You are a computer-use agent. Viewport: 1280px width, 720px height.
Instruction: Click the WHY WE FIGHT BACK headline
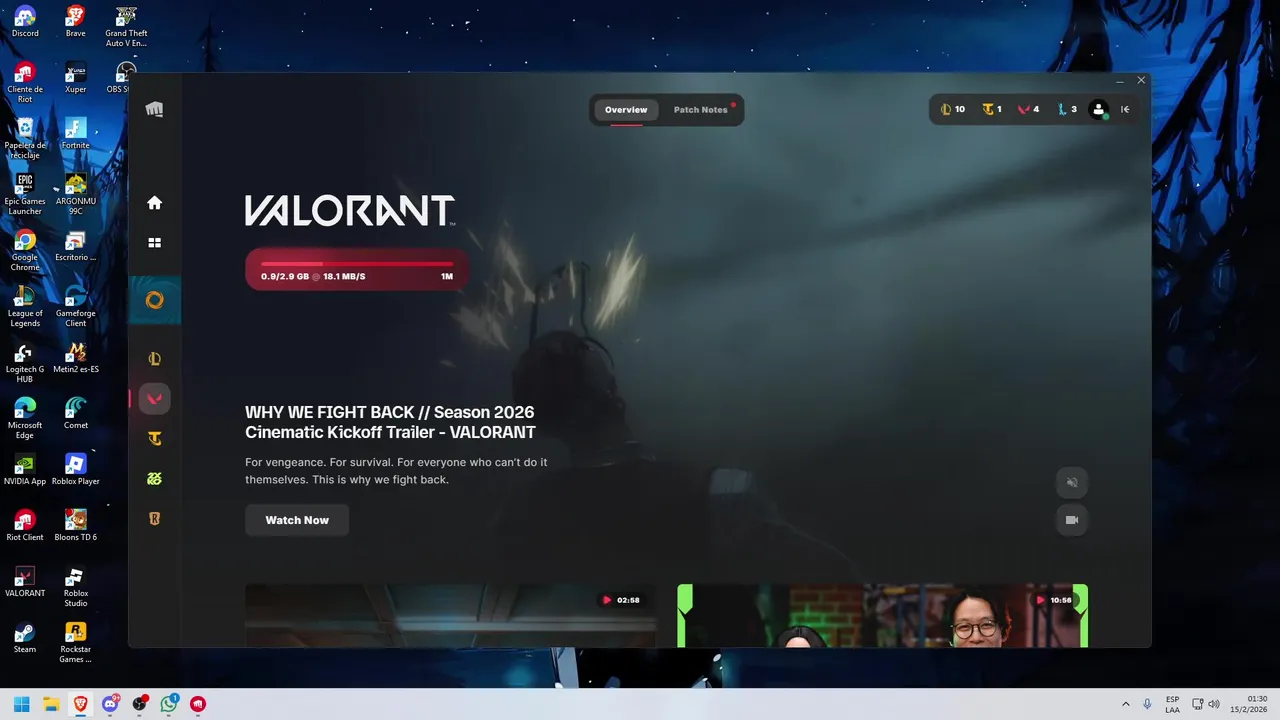(390, 422)
